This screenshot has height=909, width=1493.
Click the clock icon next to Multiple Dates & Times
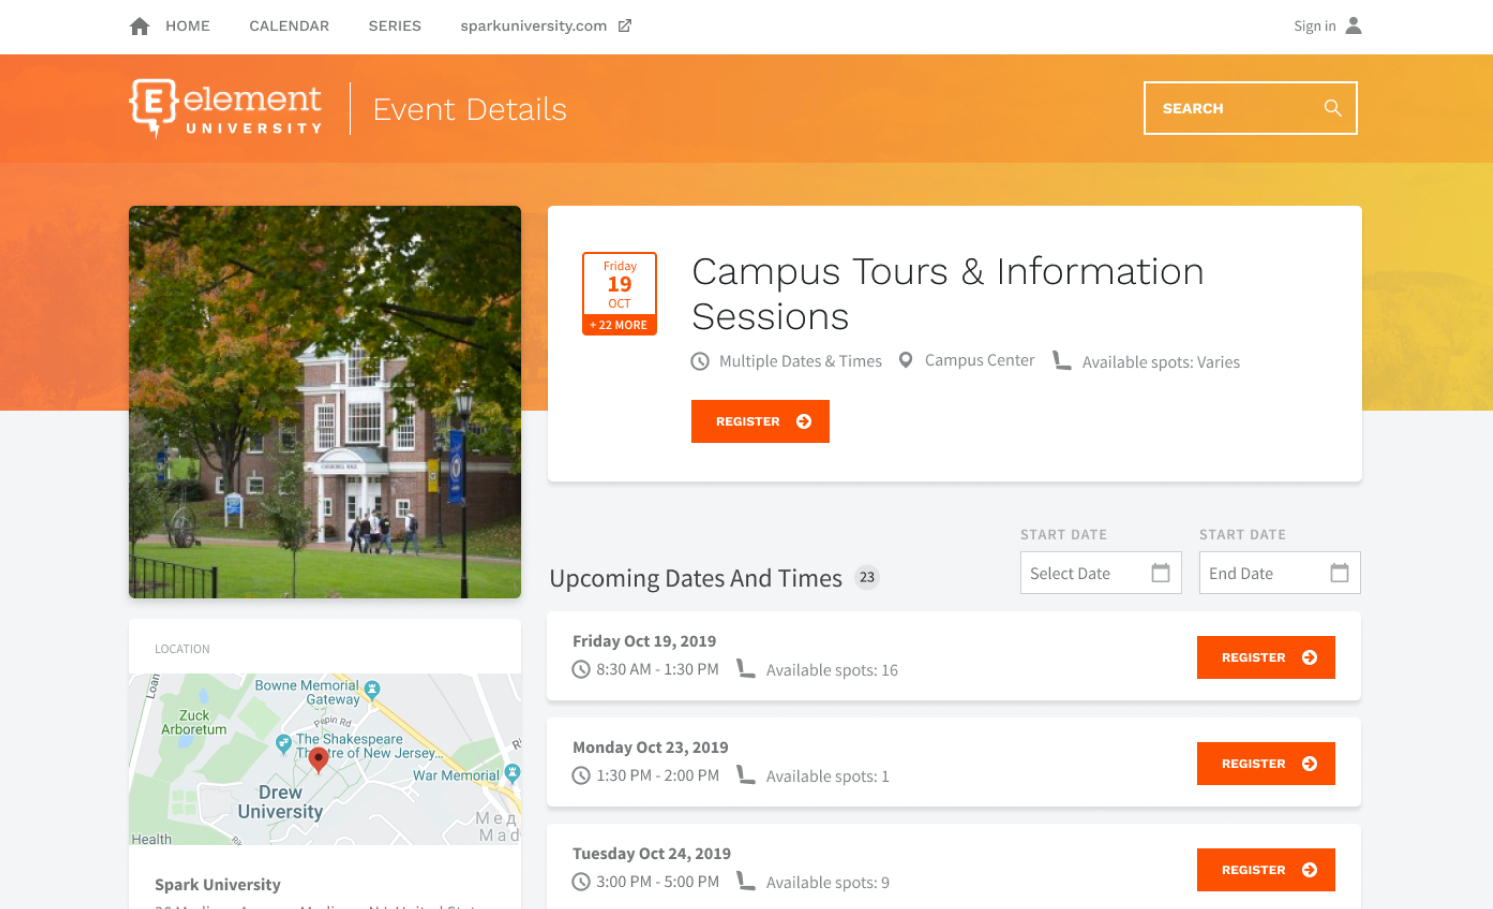tap(699, 360)
